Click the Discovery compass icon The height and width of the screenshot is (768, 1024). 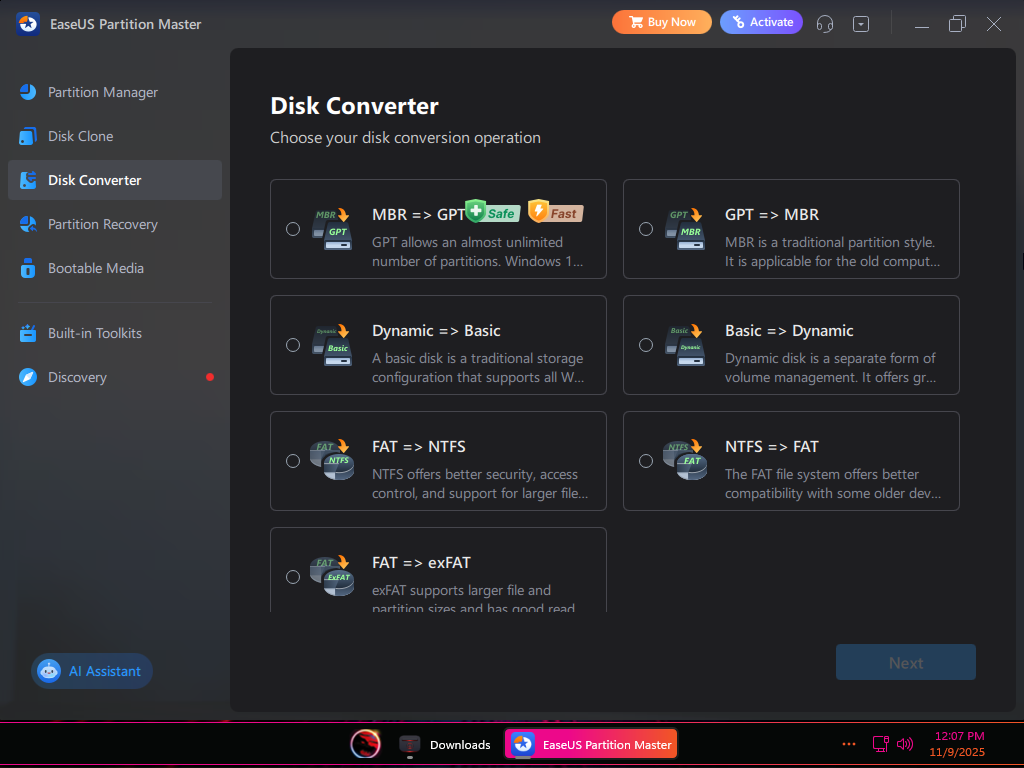coord(28,377)
